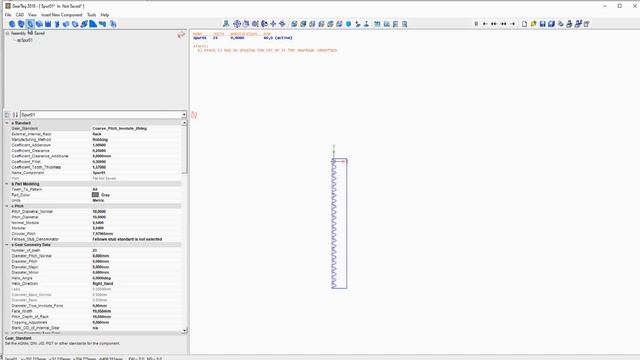Click the Fellows_Stub_Denominator property row
Screen dimensions: 640x360
point(96,239)
